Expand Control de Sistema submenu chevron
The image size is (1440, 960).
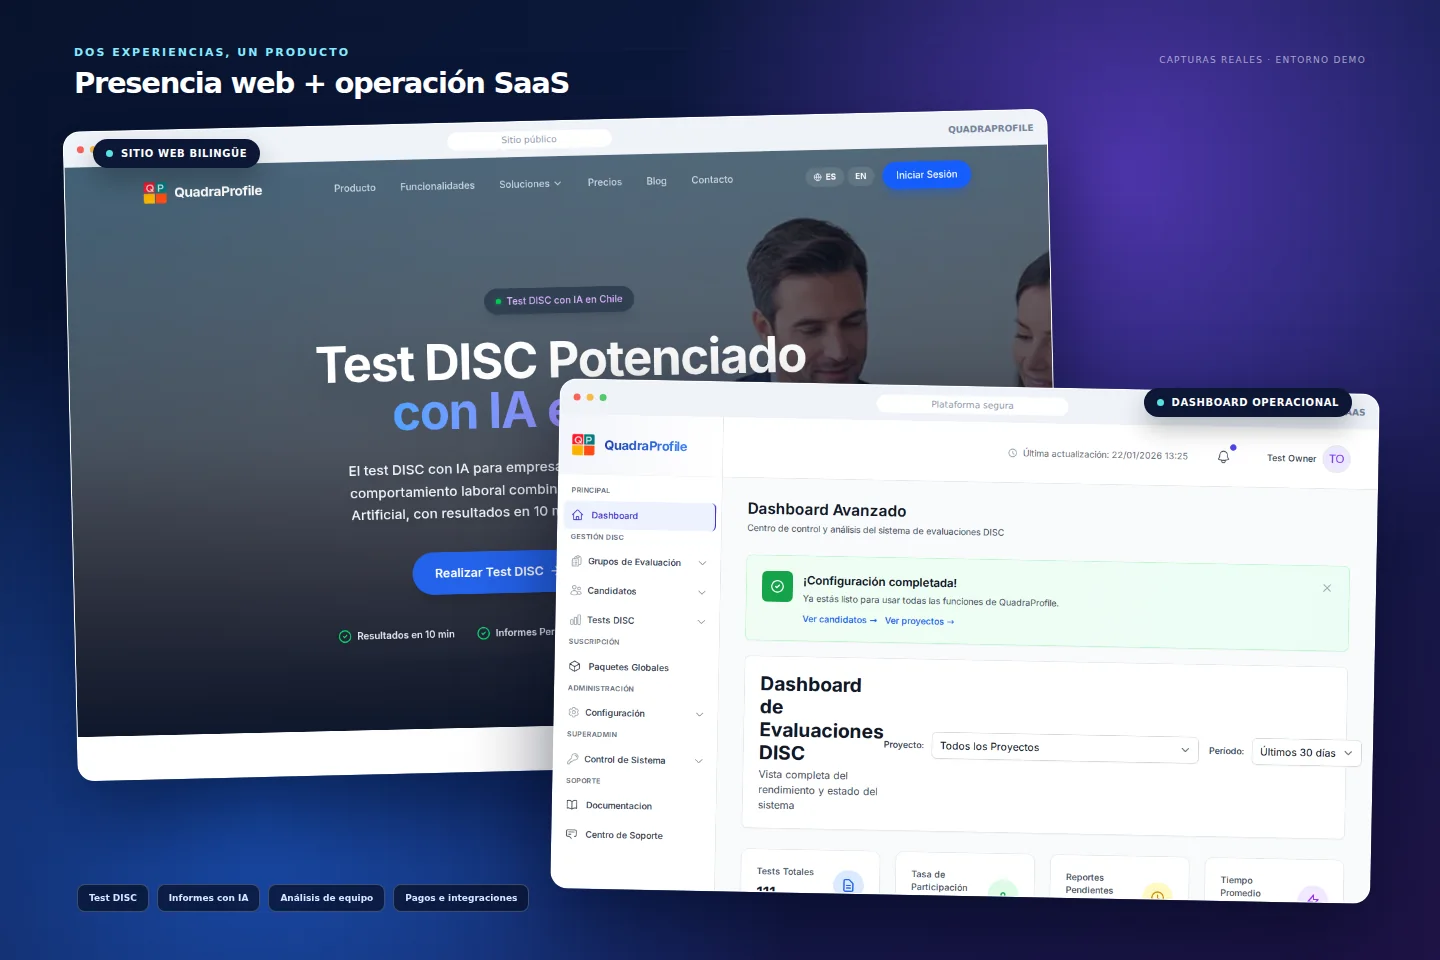699,761
